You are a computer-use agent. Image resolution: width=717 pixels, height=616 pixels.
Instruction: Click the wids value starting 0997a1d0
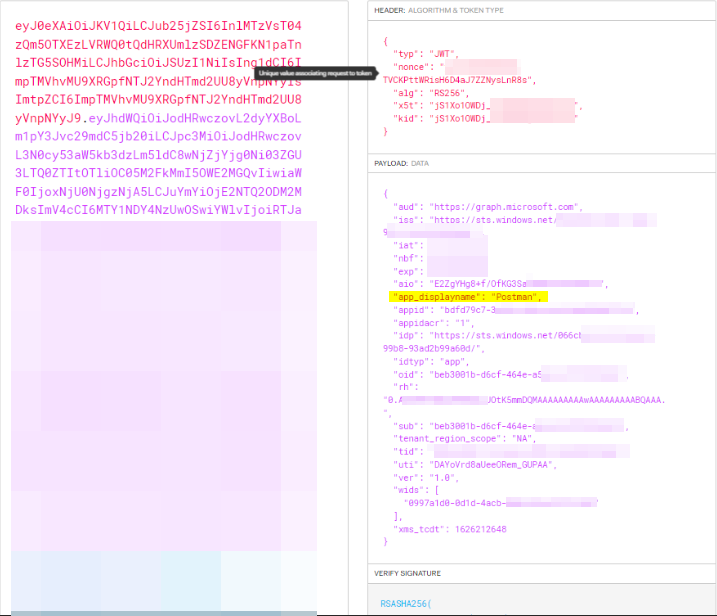(x=501, y=503)
